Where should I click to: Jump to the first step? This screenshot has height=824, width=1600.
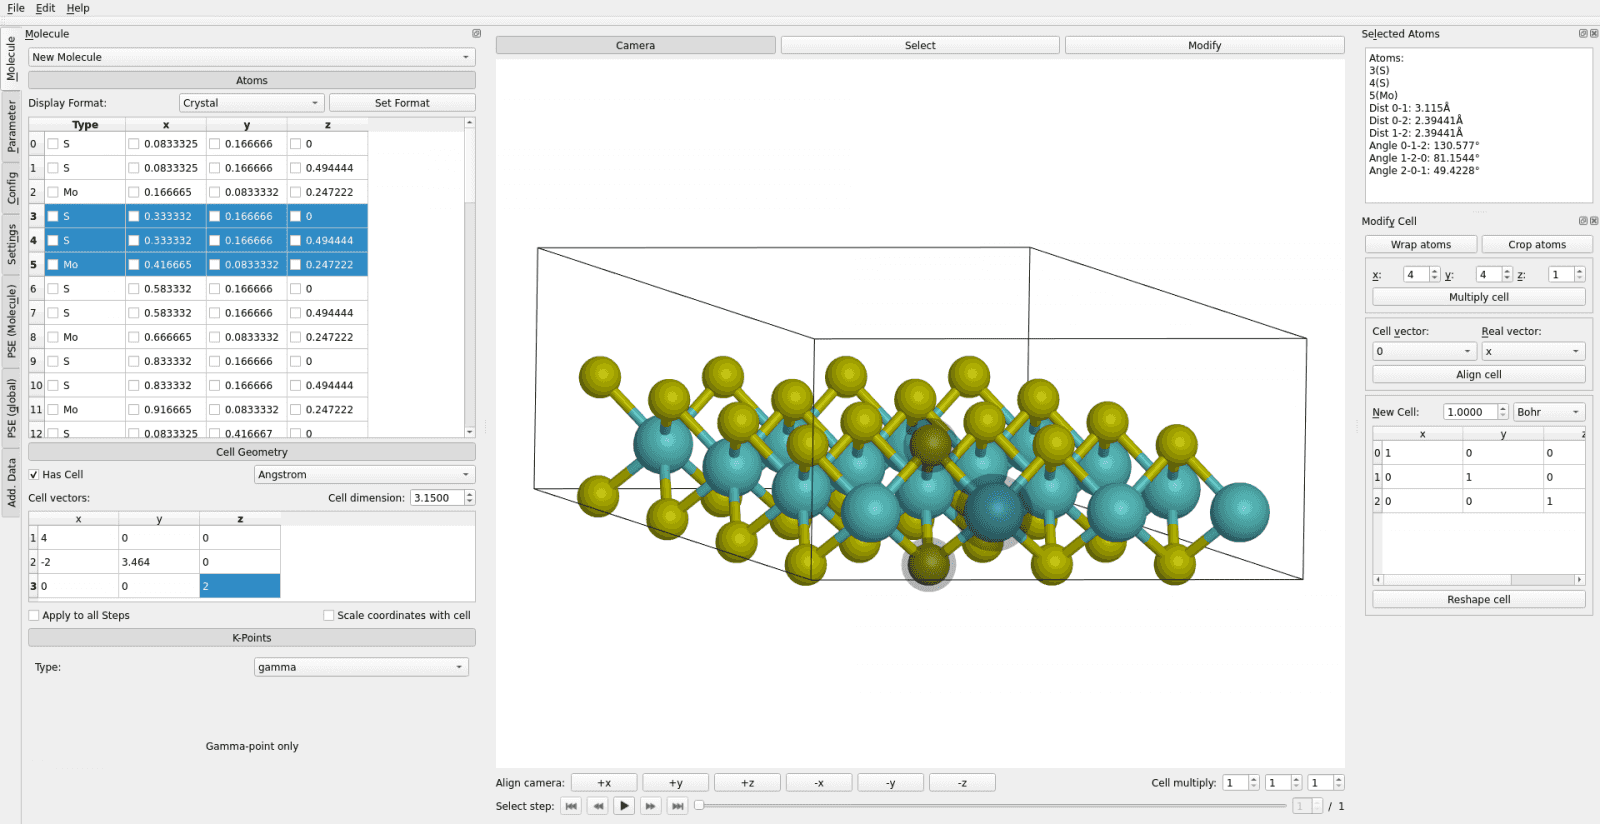point(571,806)
